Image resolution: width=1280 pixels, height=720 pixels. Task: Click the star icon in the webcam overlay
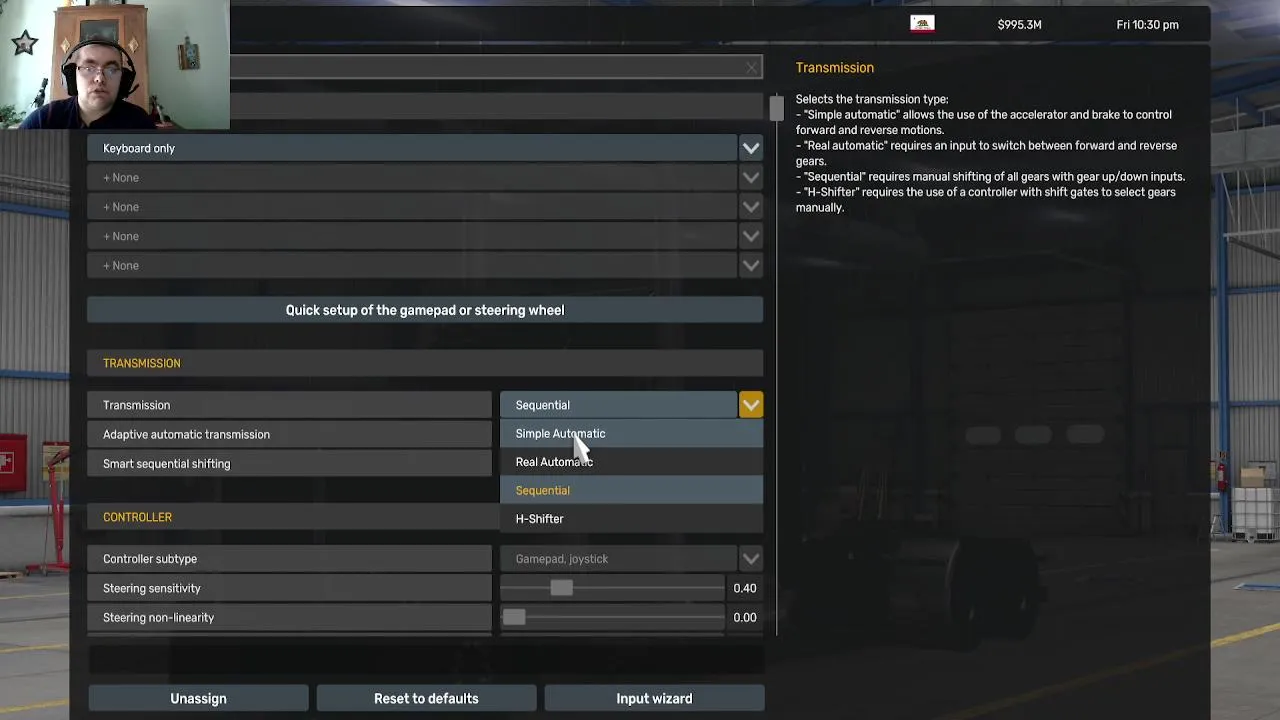[x=25, y=43]
